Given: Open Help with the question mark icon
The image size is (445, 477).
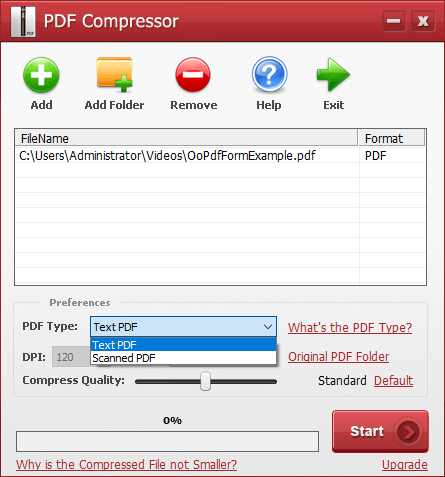Looking at the screenshot, I should point(269,74).
